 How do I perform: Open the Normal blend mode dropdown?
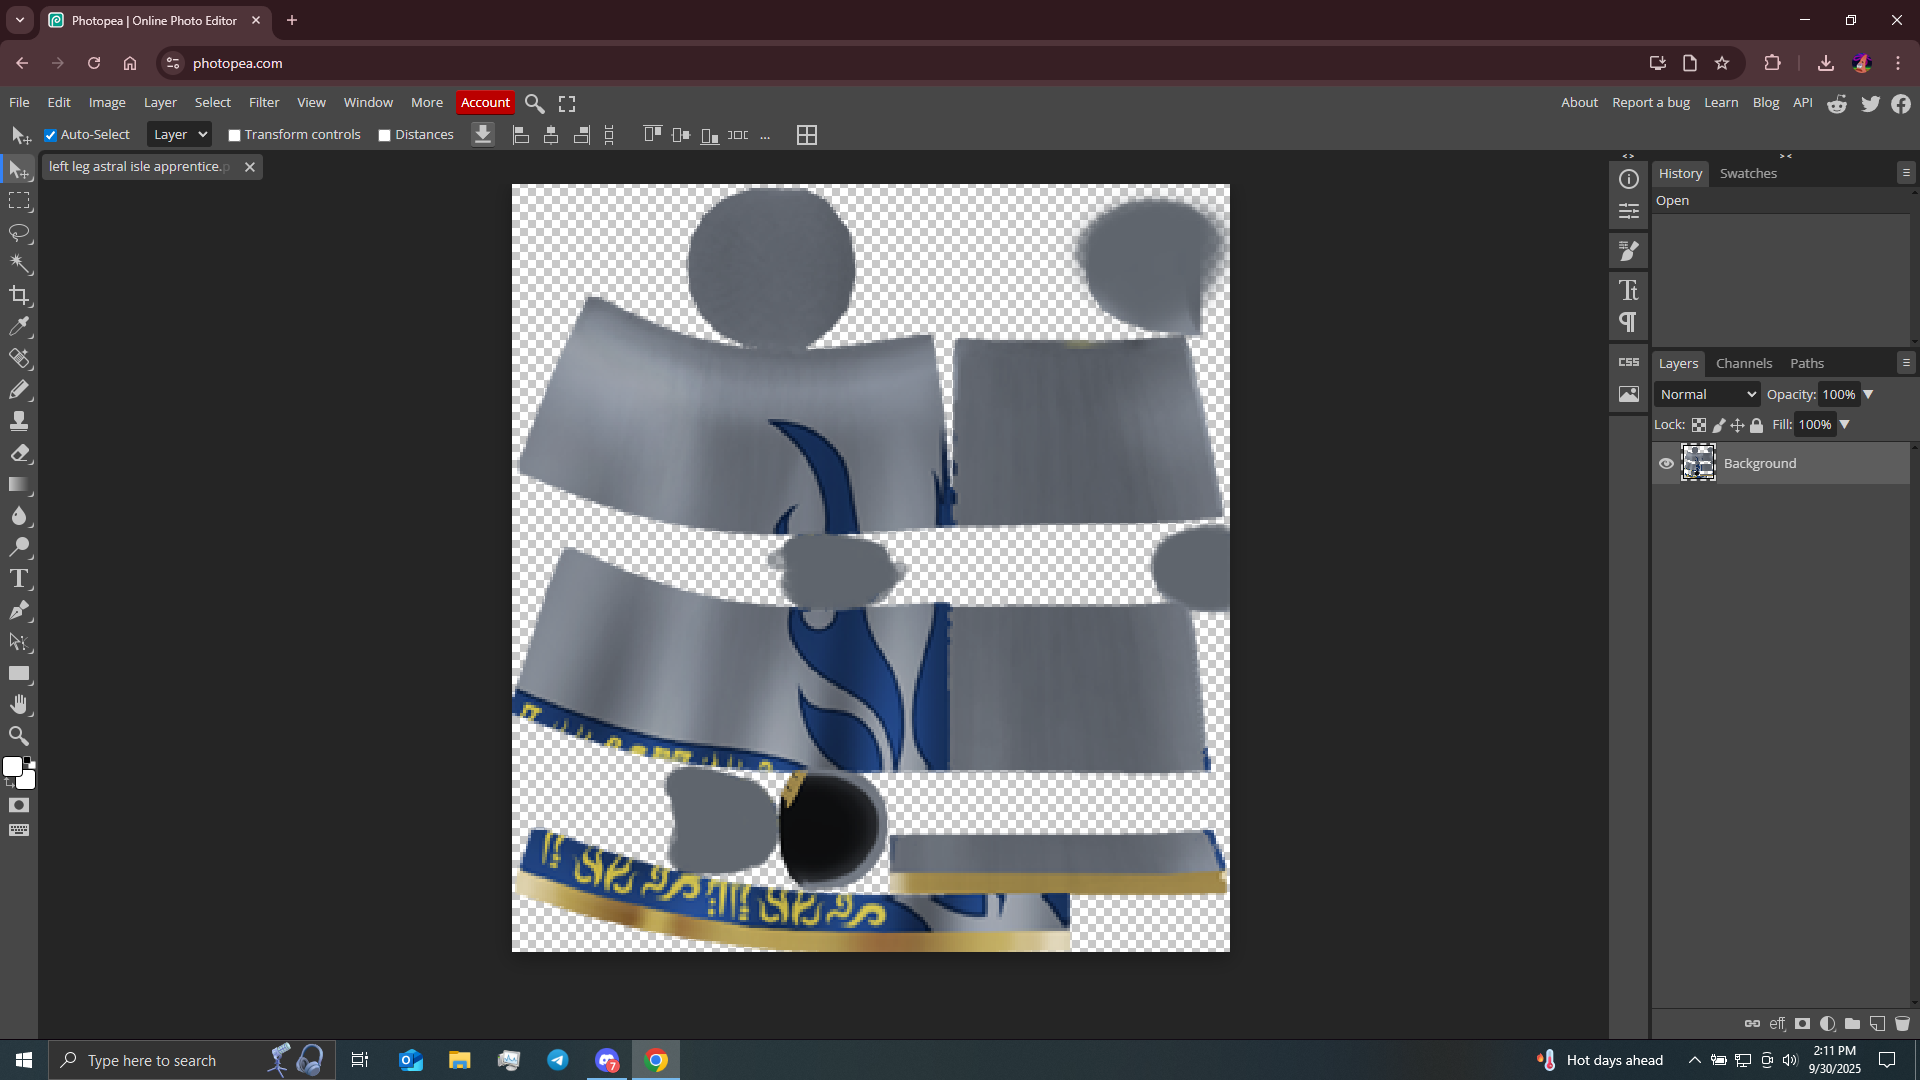[1707, 395]
